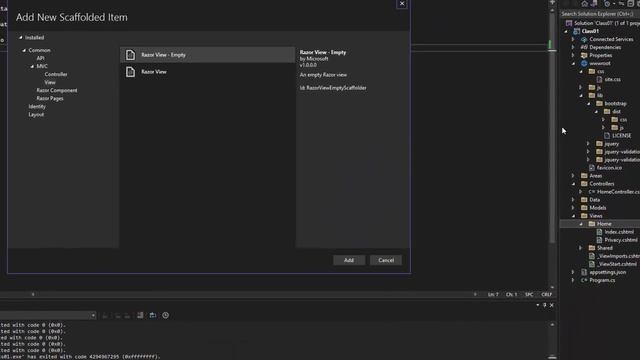Viewport: 640px width, 360px height.
Task: Open HomeController.cs in Solution Explorer
Action: coord(618,192)
